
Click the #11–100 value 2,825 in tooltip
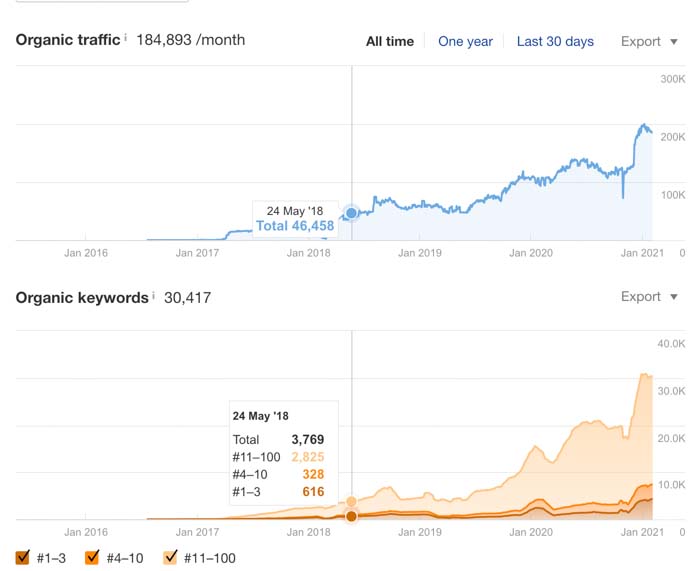[x=308, y=457]
